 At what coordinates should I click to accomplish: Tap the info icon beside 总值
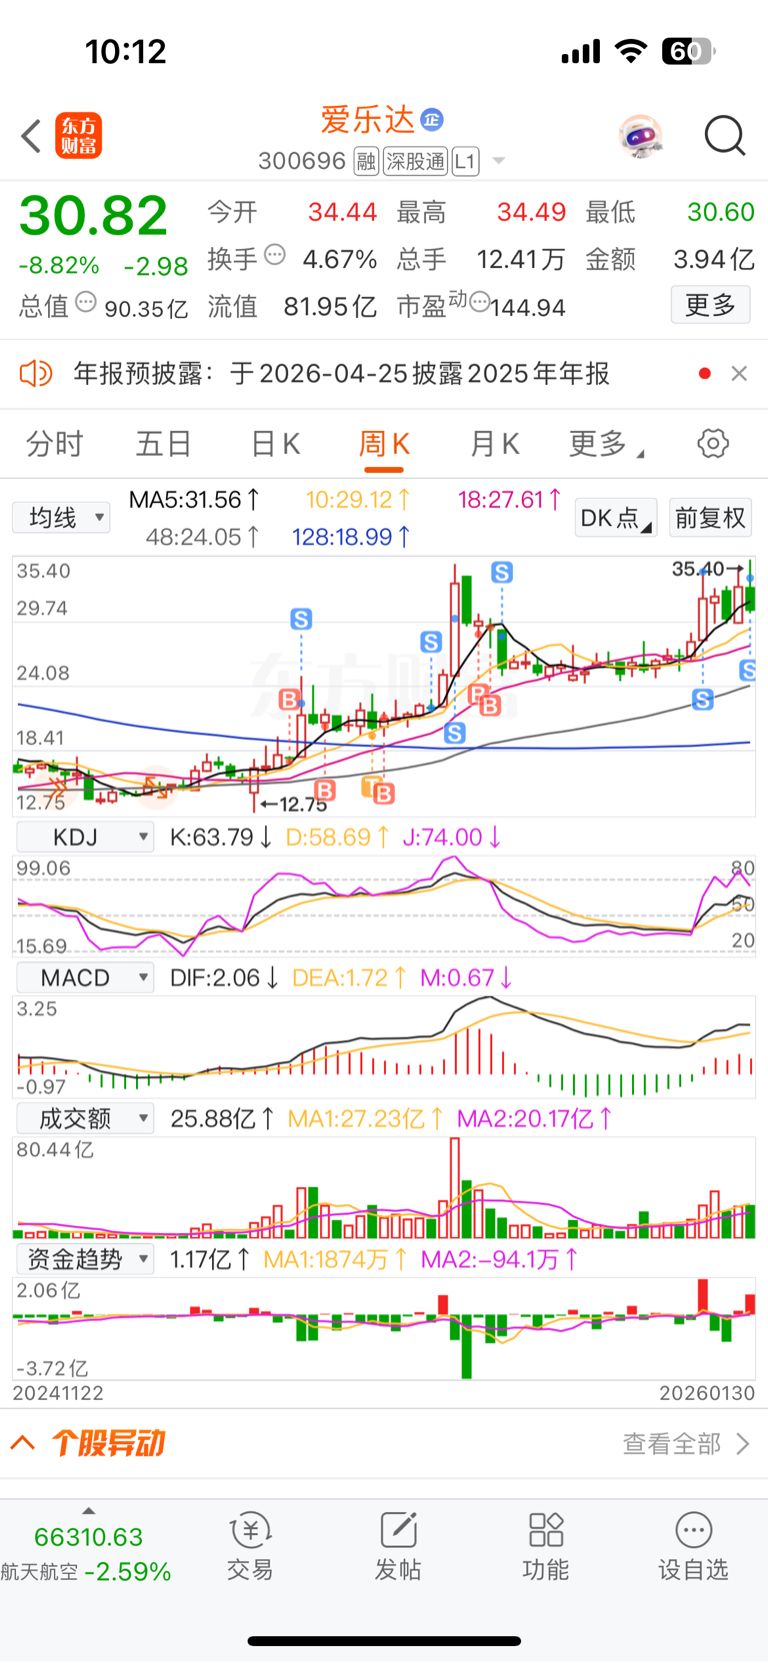coord(86,302)
